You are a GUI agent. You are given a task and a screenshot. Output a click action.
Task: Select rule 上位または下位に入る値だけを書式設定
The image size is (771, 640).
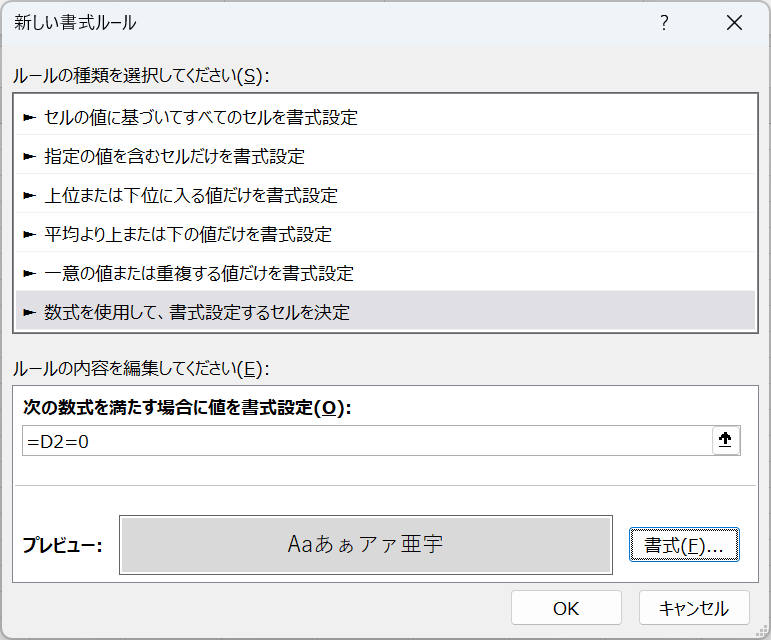click(386, 195)
